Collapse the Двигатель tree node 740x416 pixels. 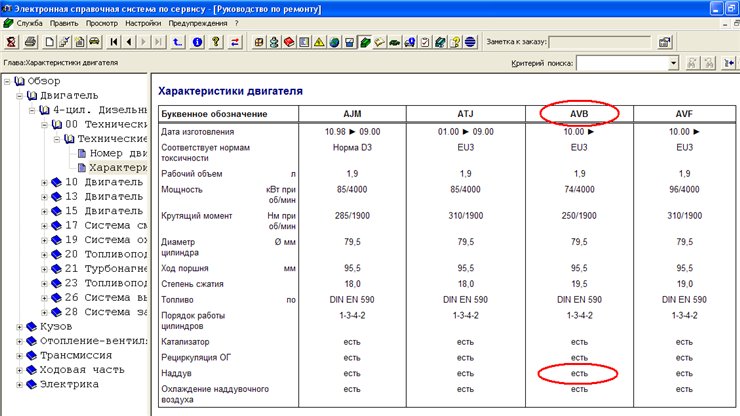tap(19, 96)
